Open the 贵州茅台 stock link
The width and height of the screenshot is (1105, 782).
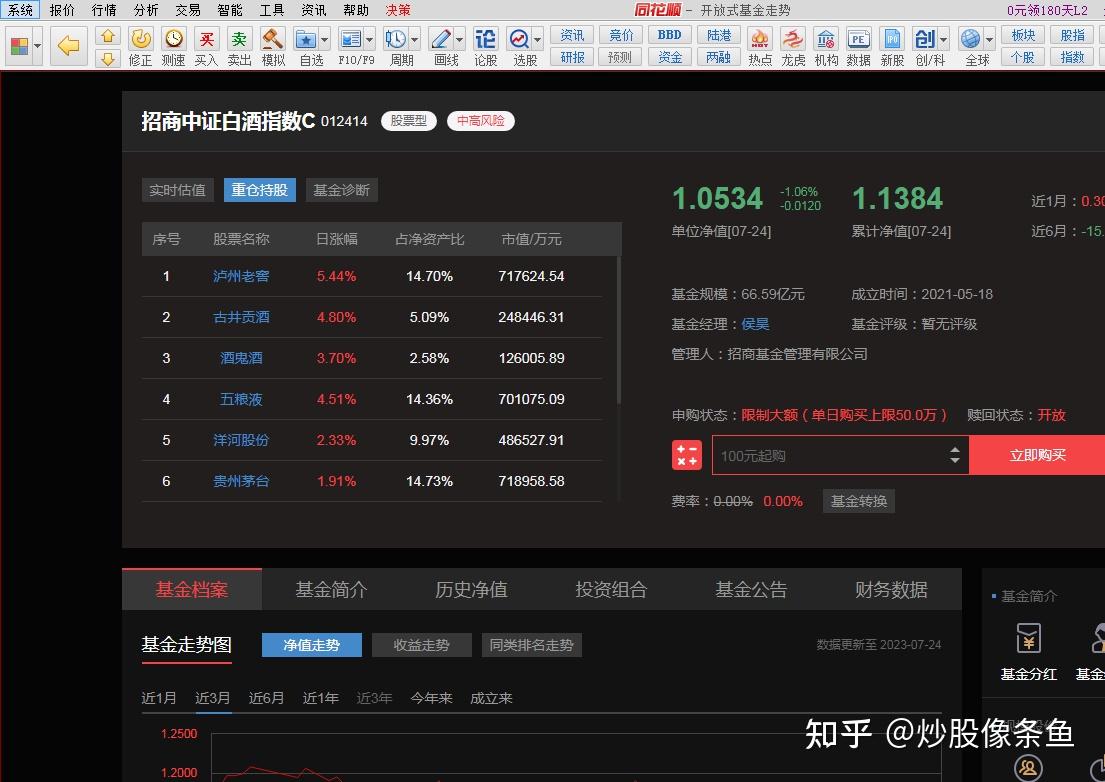pyautogui.click(x=241, y=481)
